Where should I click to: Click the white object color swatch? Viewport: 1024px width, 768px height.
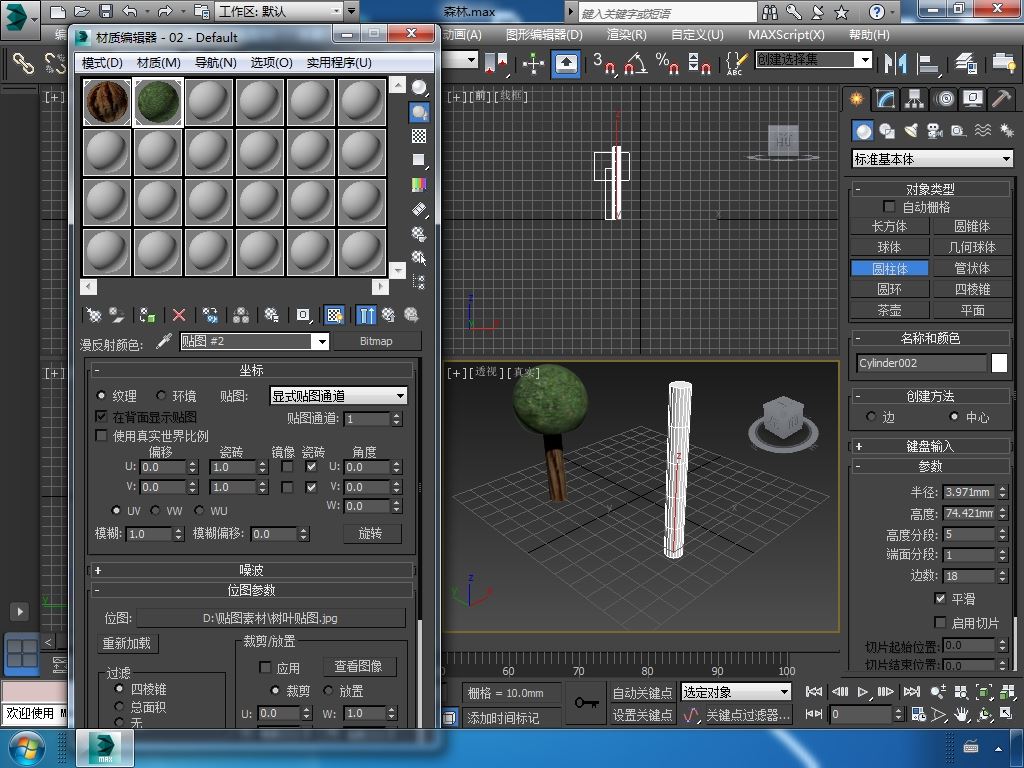pyautogui.click(x=999, y=363)
